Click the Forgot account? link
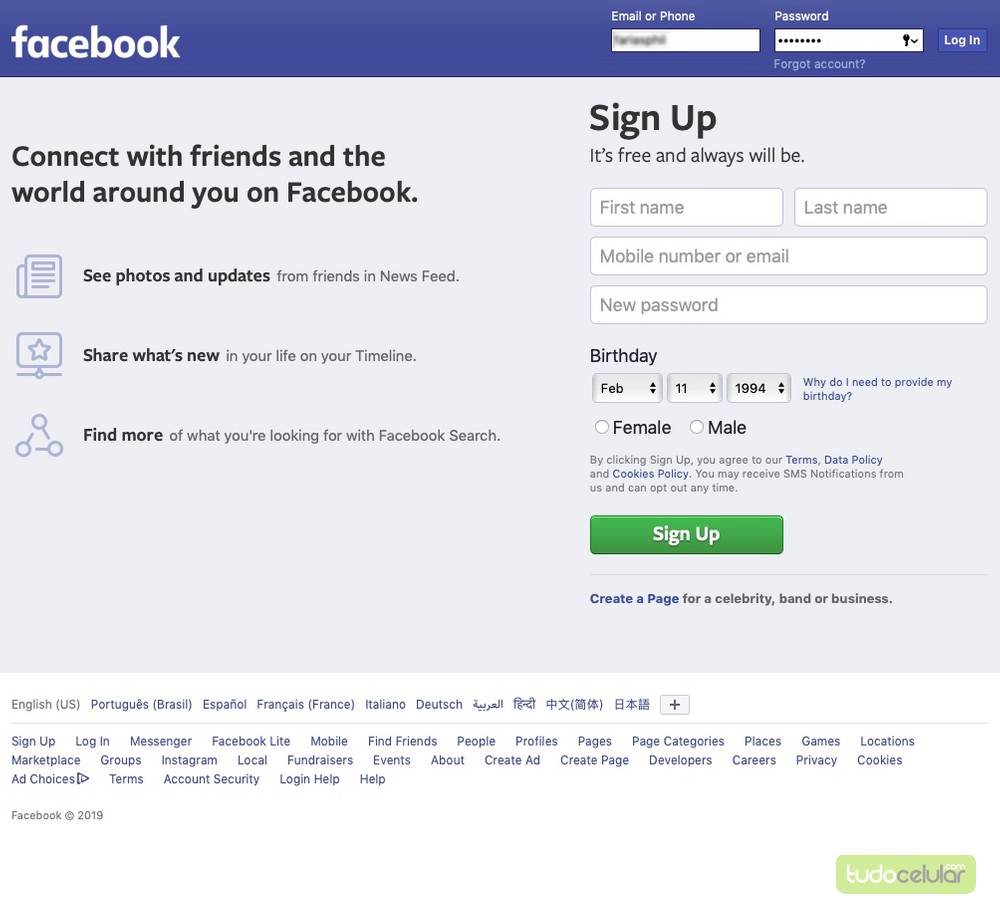This screenshot has height=918, width=1000. (819, 64)
